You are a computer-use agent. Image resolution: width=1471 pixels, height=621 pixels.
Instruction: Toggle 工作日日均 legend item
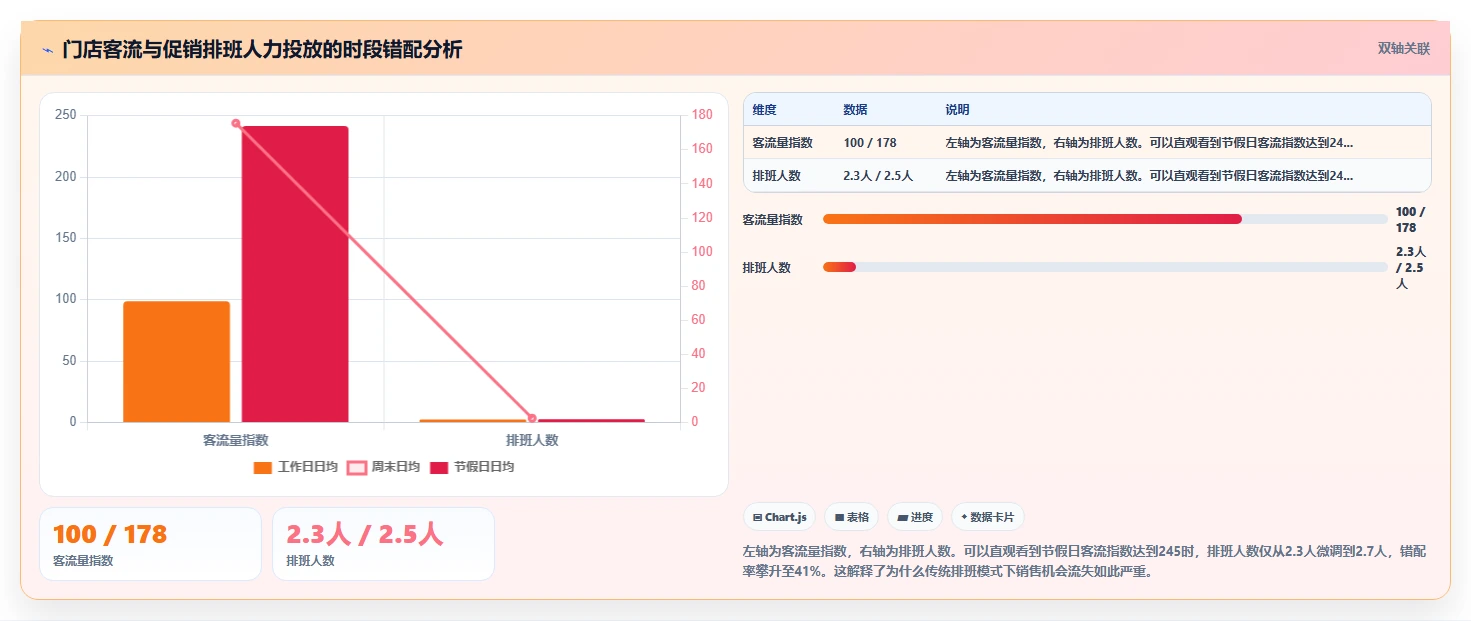[x=296, y=467]
